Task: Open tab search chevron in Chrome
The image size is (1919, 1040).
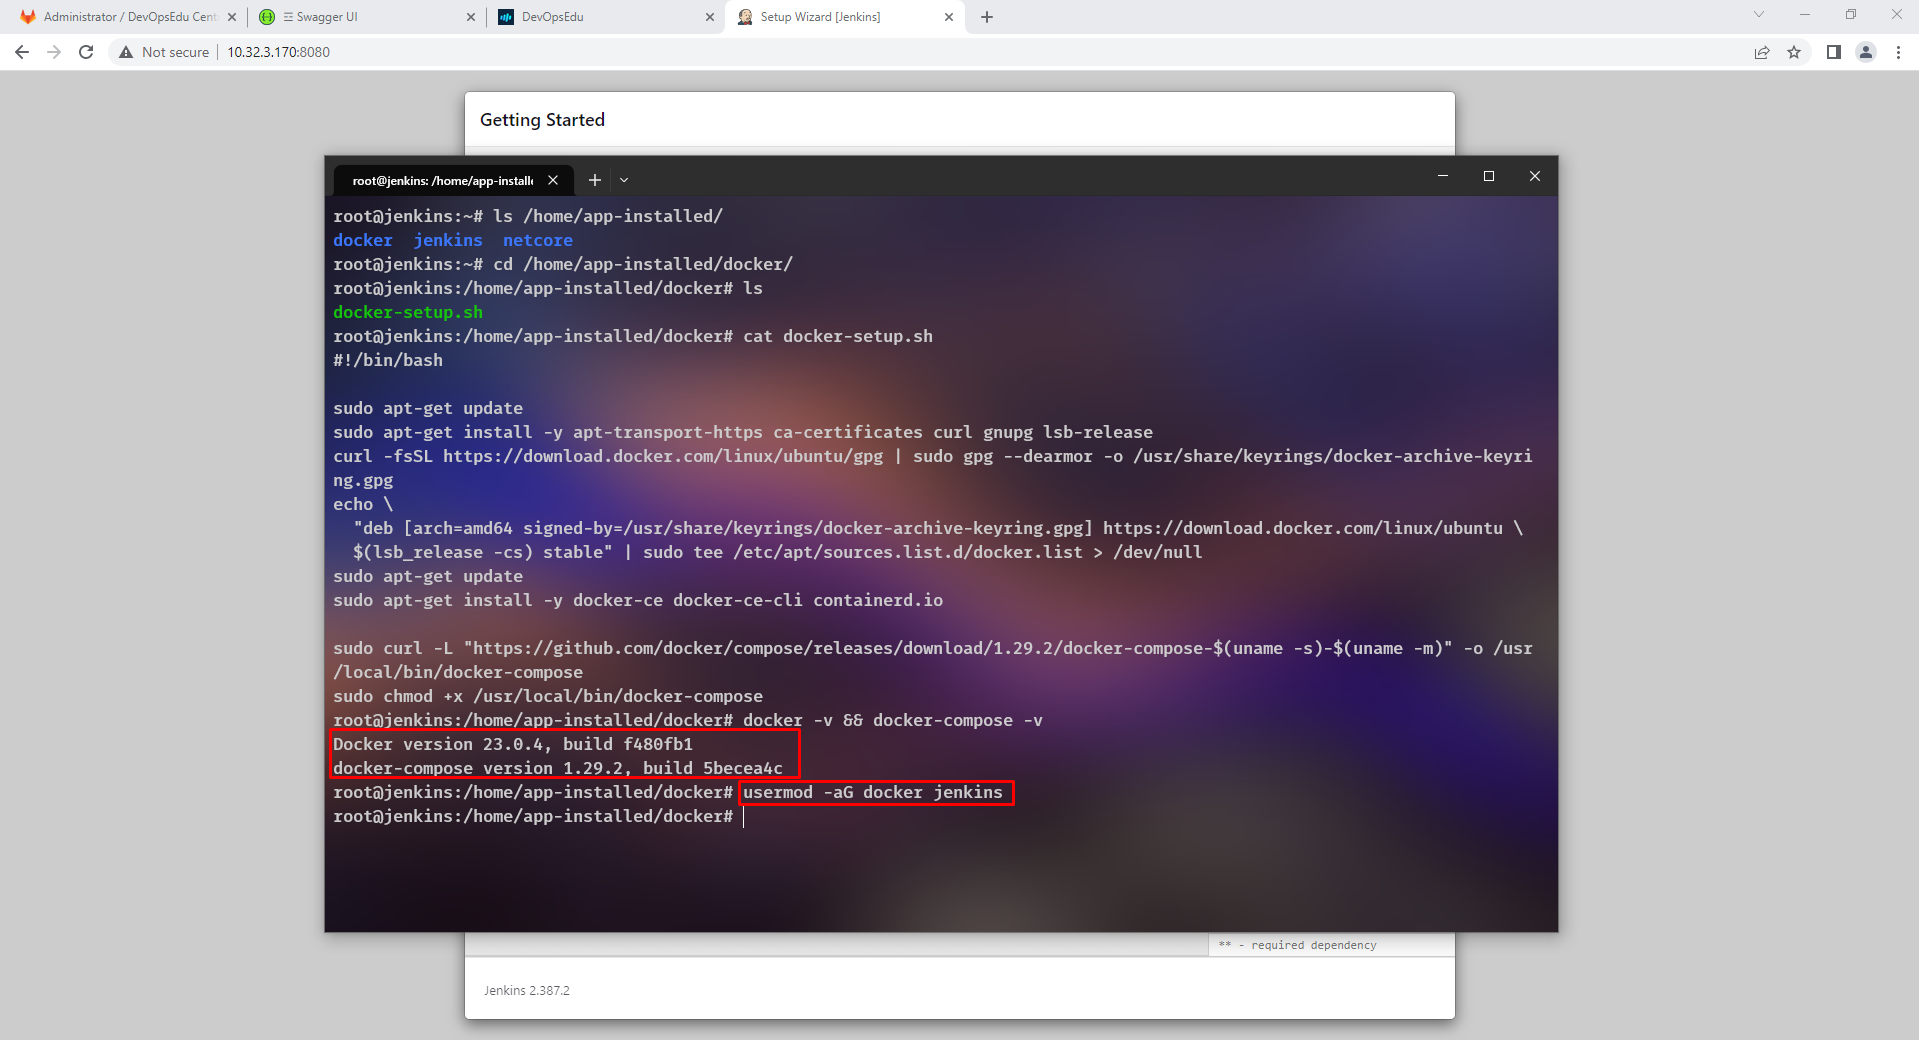Action: coord(1759,14)
